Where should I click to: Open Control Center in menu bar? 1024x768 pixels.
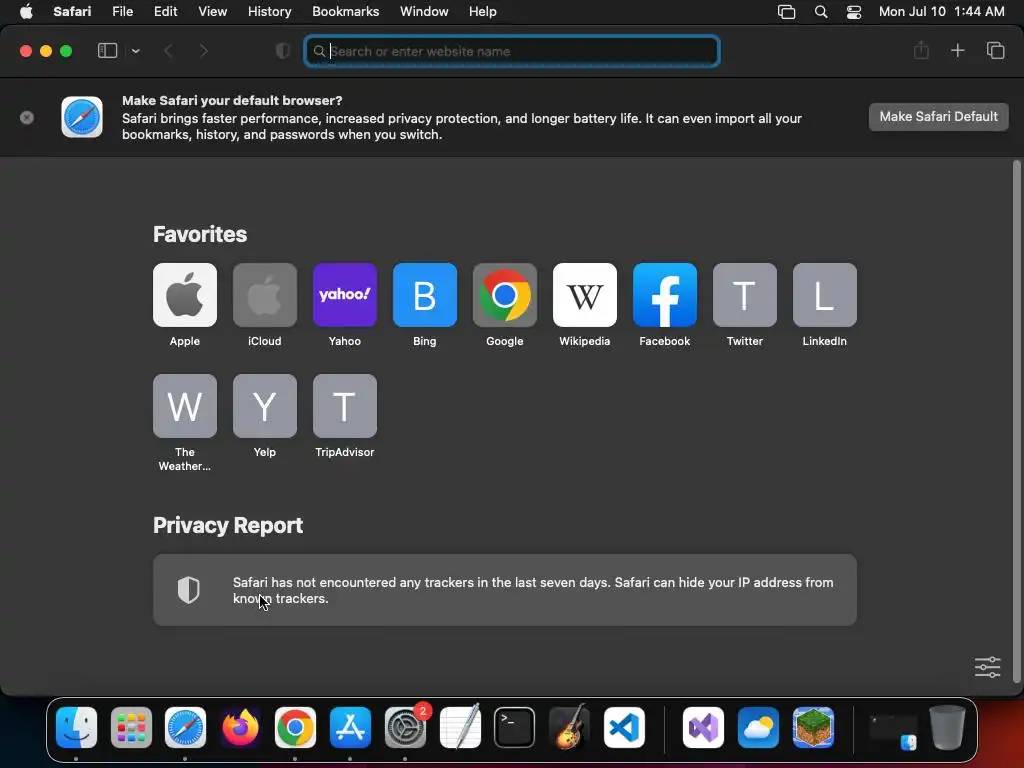pos(854,12)
